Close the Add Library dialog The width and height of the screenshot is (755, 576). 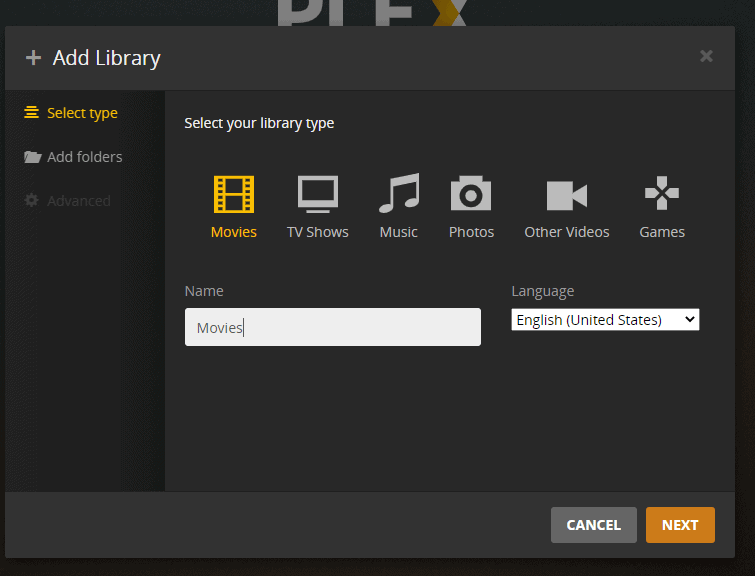(x=706, y=56)
